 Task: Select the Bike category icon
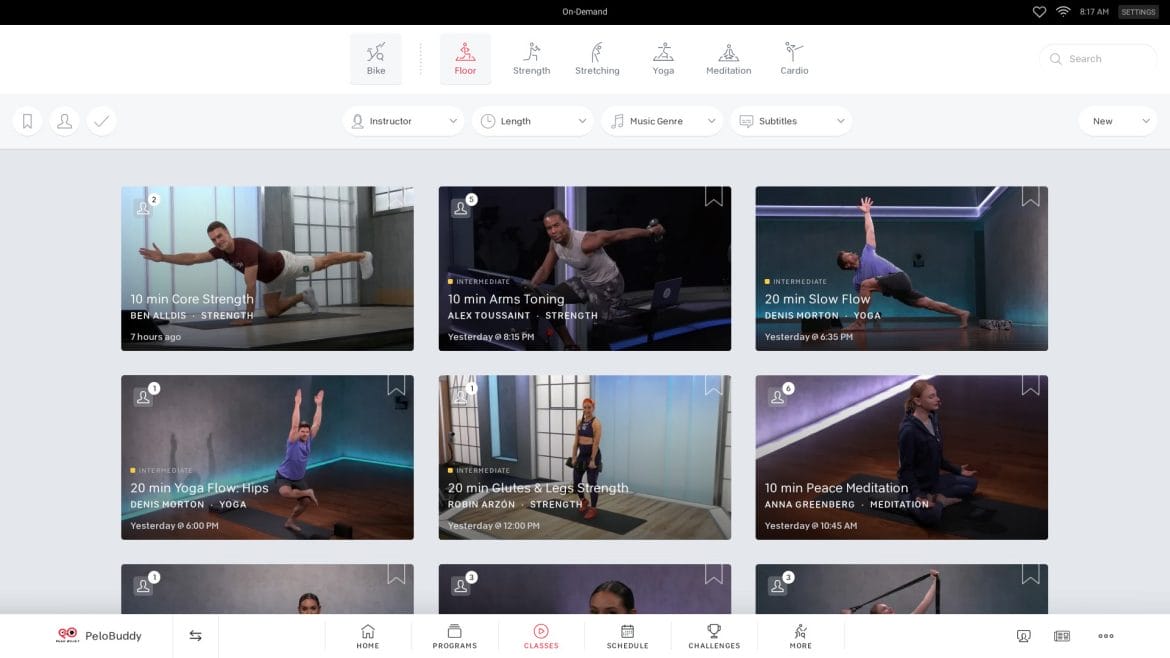(376, 59)
